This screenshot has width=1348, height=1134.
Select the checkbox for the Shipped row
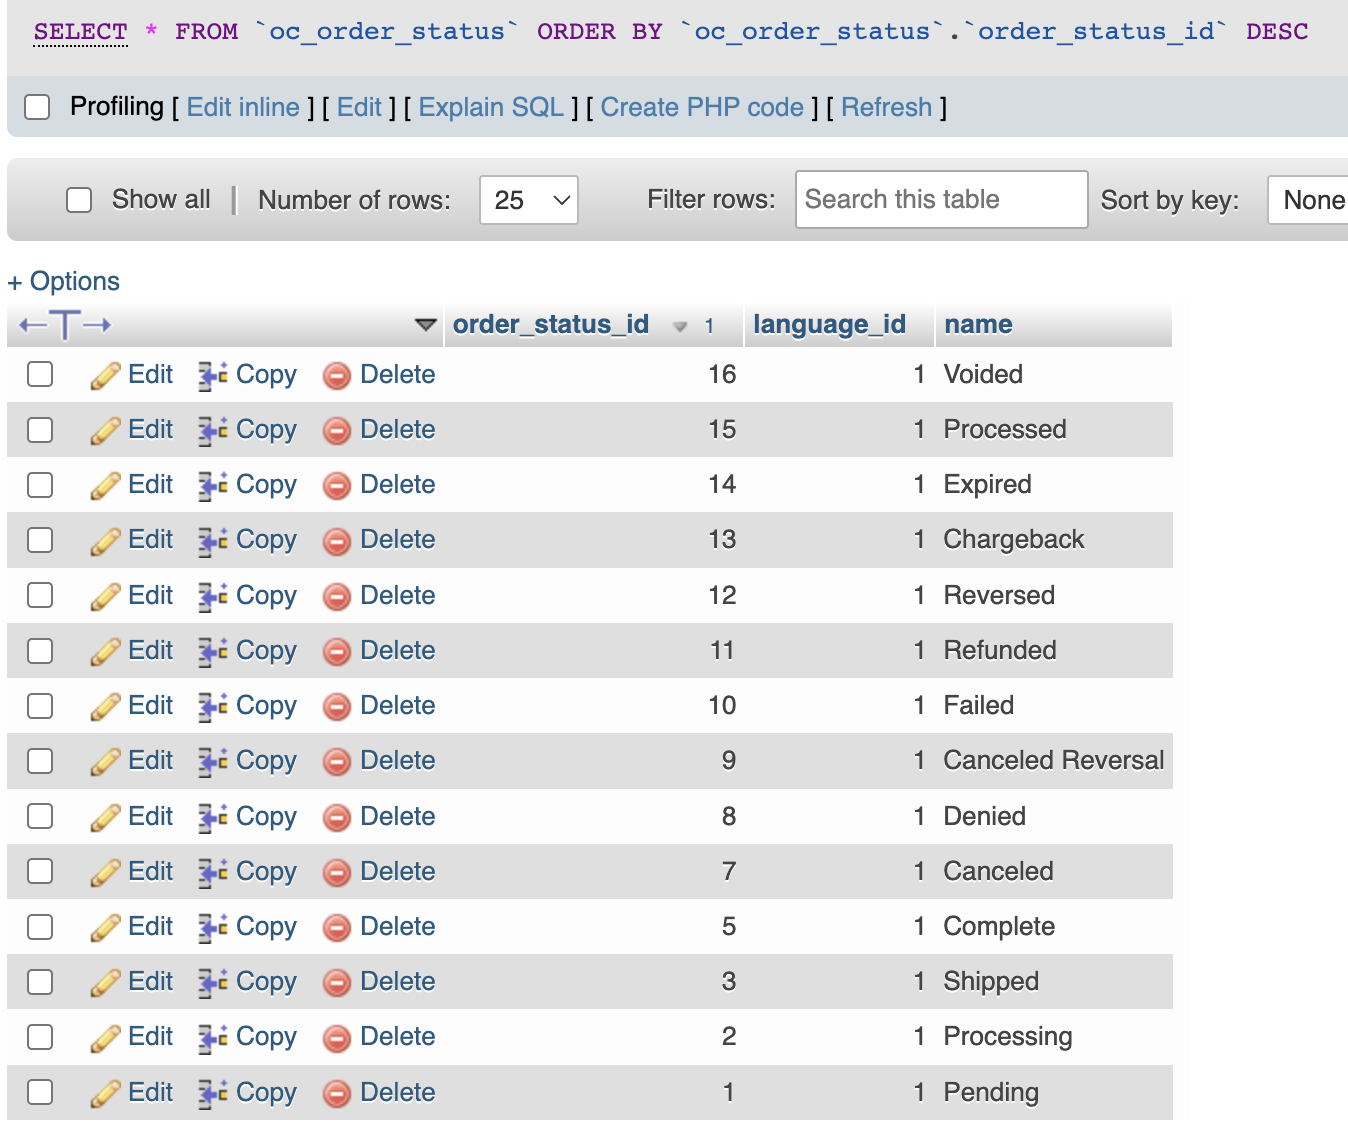click(40, 982)
